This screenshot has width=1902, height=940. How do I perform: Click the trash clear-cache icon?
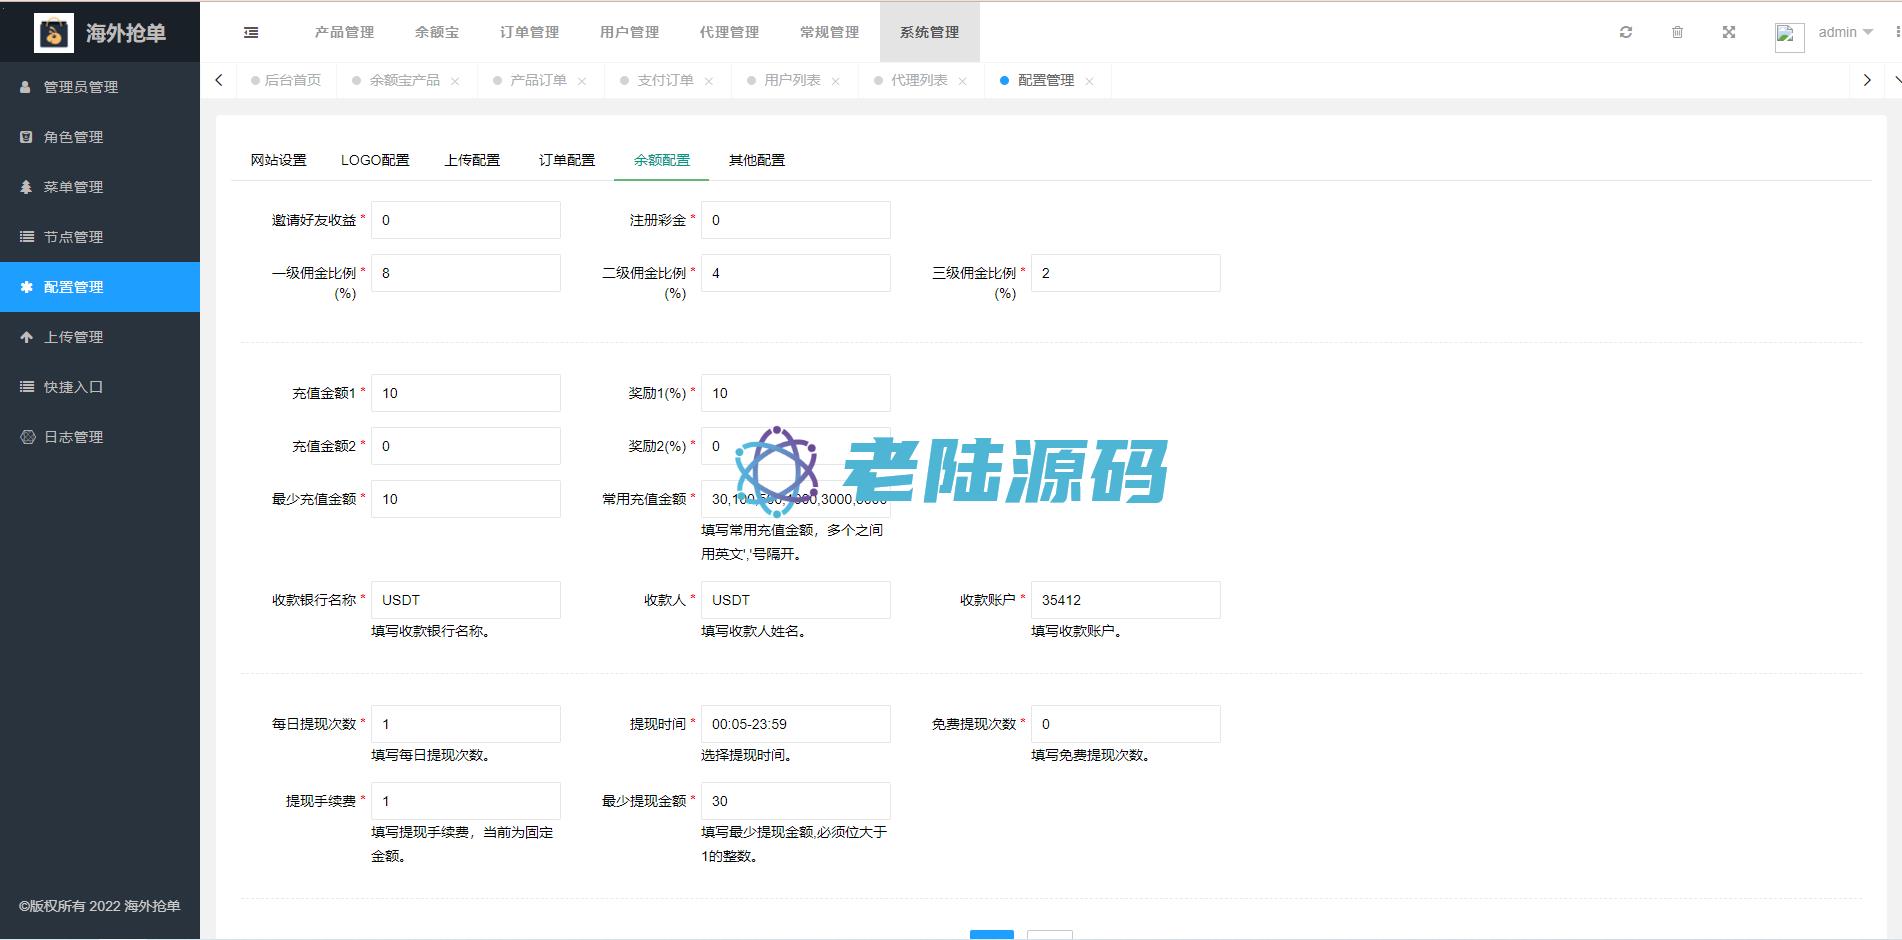1677,32
